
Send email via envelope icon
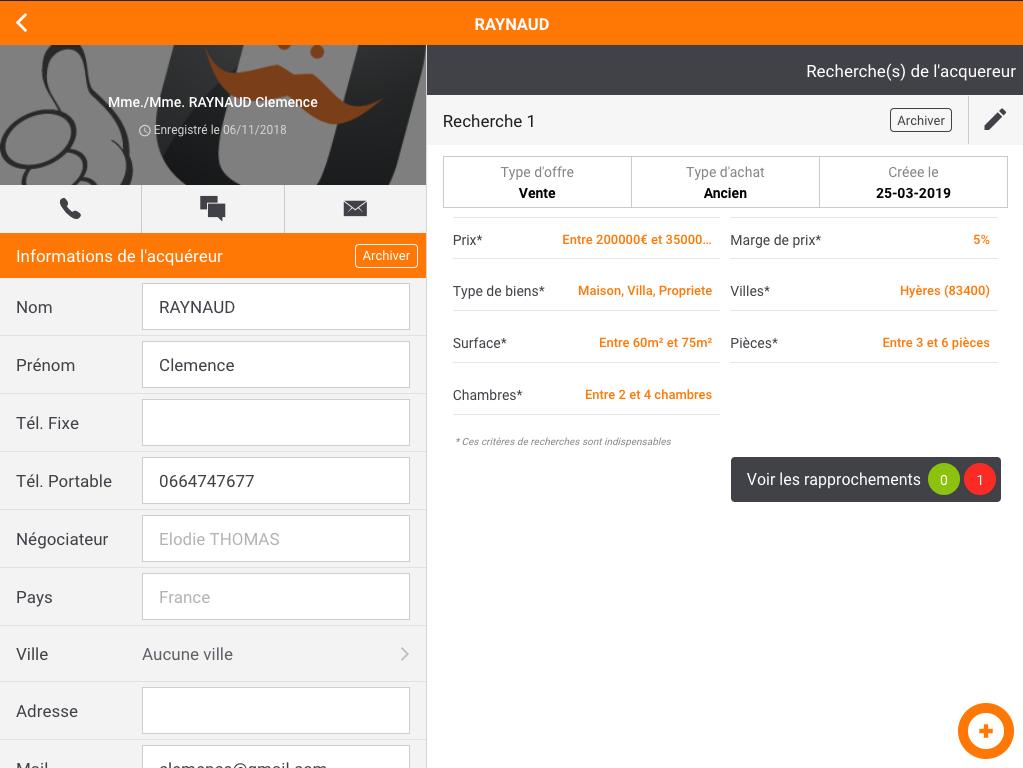click(x=355, y=209)
